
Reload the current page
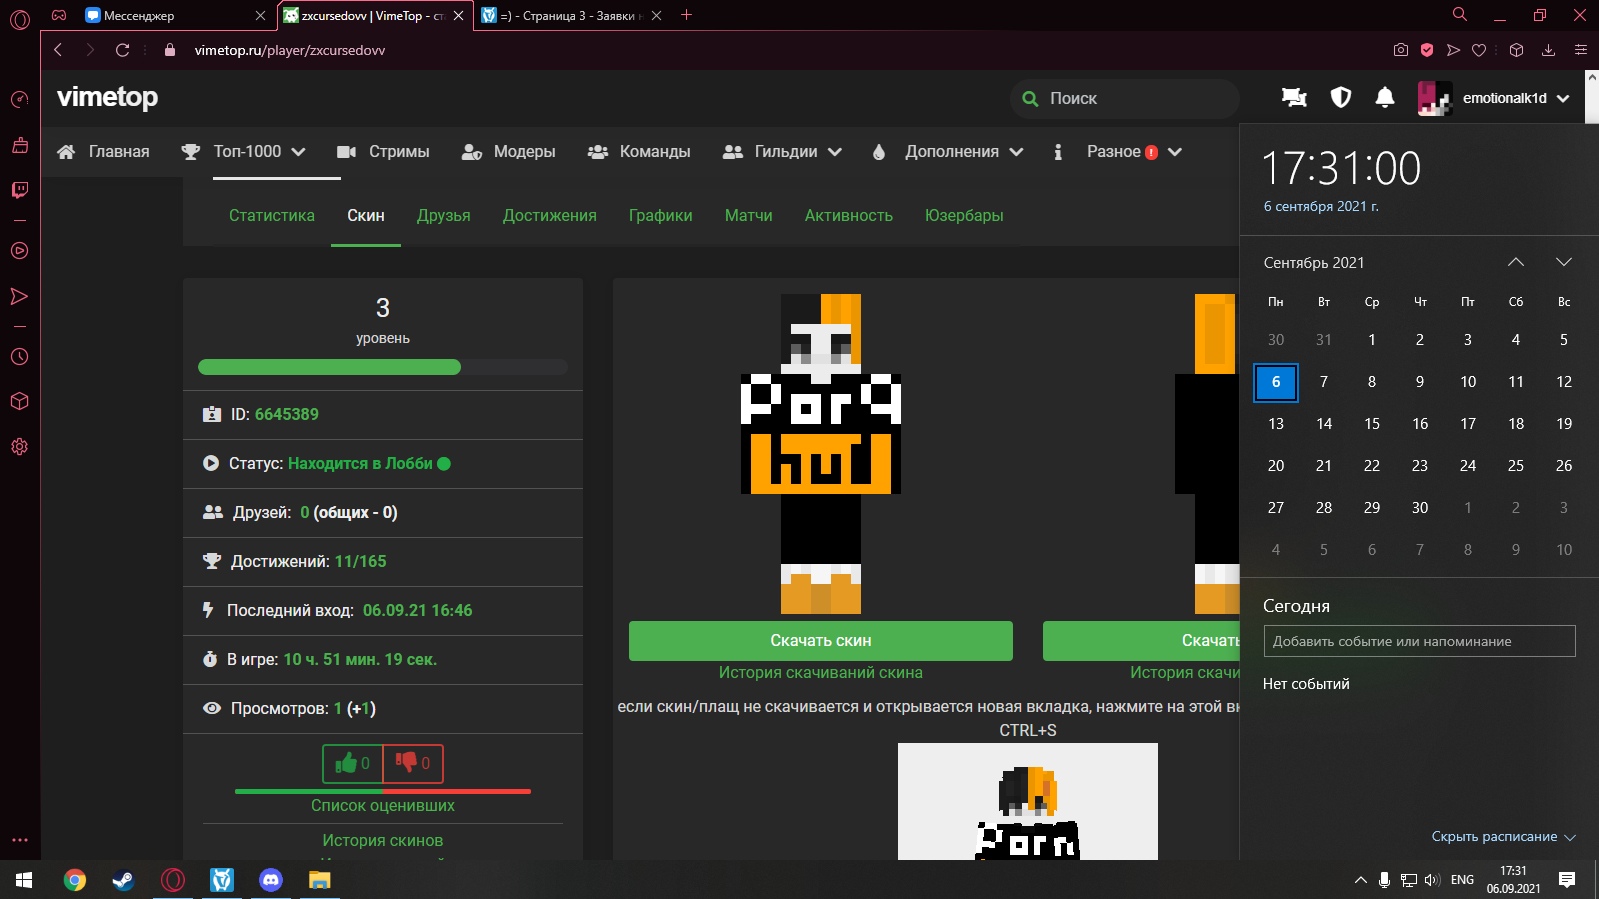[x=122, y=50]
